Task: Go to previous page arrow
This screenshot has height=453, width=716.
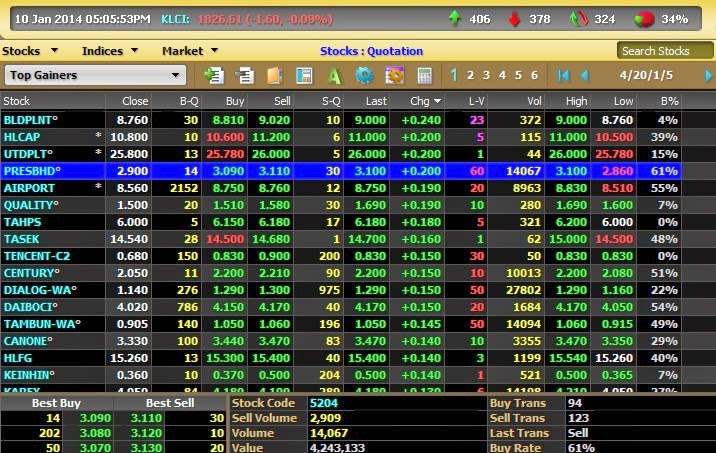Action: click(x=584, y=75)
